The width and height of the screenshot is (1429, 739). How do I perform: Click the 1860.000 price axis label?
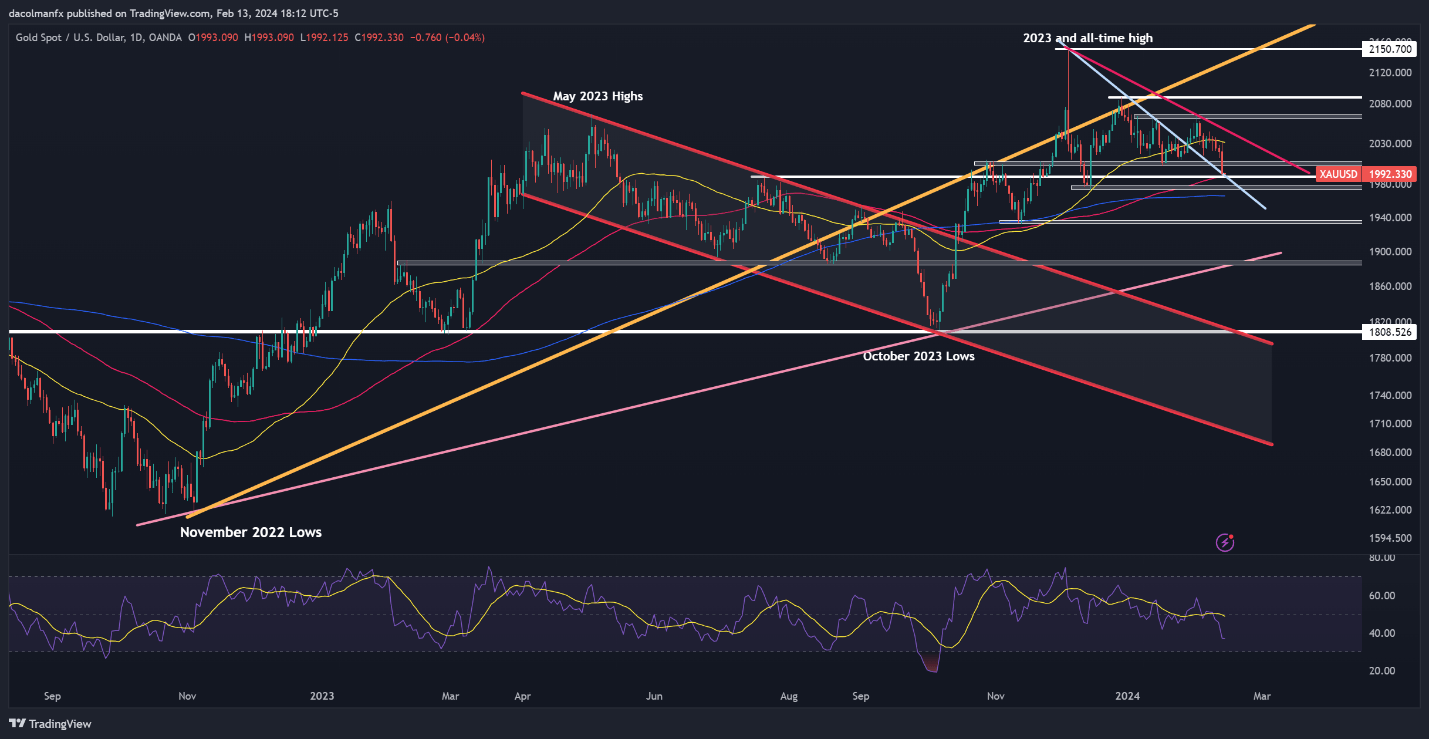tap(1389, 287)
